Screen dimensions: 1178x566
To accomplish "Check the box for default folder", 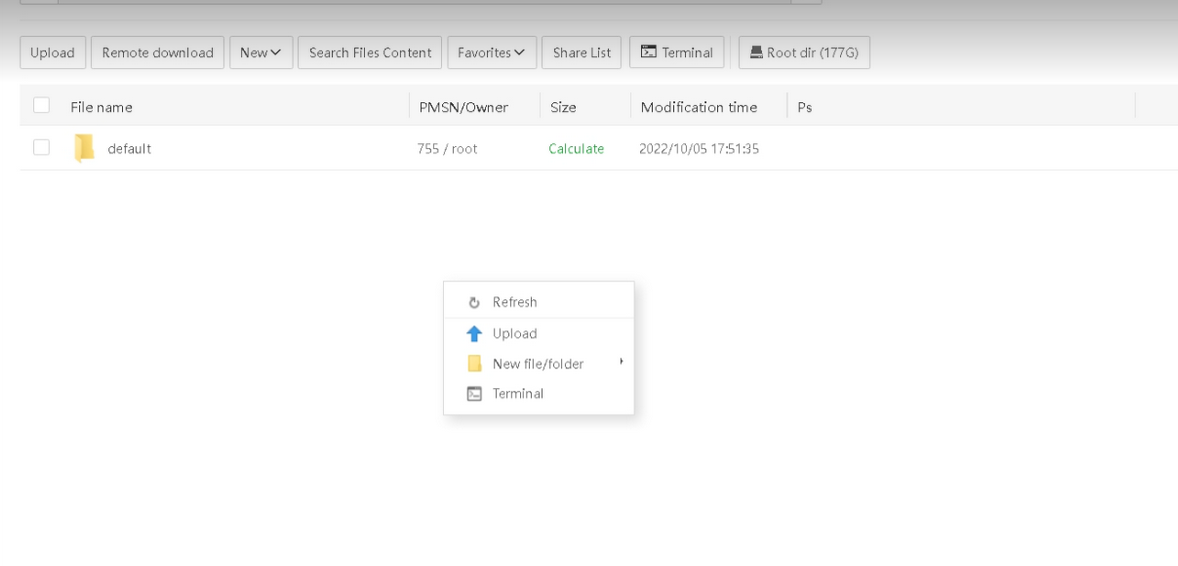I will (x=41, y=148).
